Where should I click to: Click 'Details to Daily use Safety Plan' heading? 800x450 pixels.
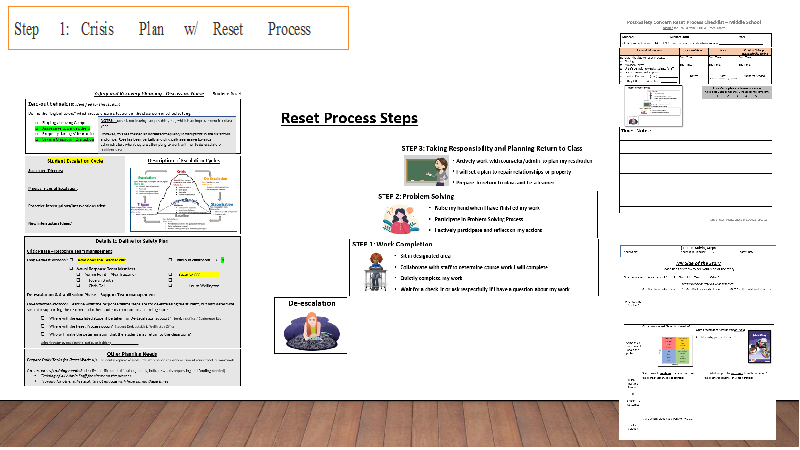pyautogui.click(x=132, y=241)
